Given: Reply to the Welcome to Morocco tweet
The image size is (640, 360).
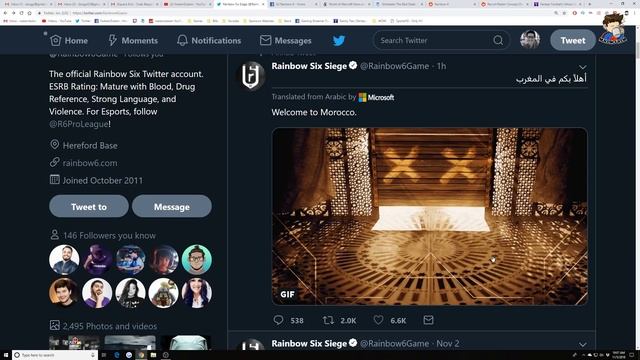Looking at the screenshot, I should coord(278,320).
